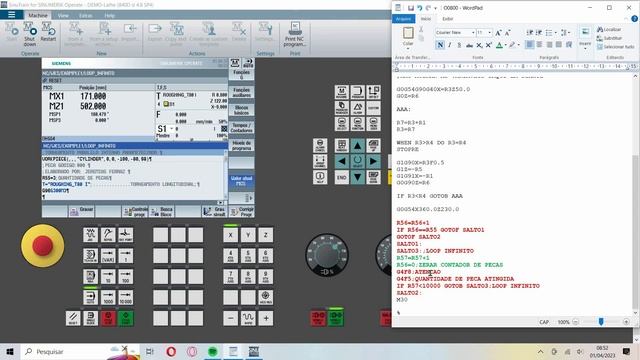Select the AUTO mode key with green LED
The height and width of the screenshot is (360, 640).
(x=90, y=297)
